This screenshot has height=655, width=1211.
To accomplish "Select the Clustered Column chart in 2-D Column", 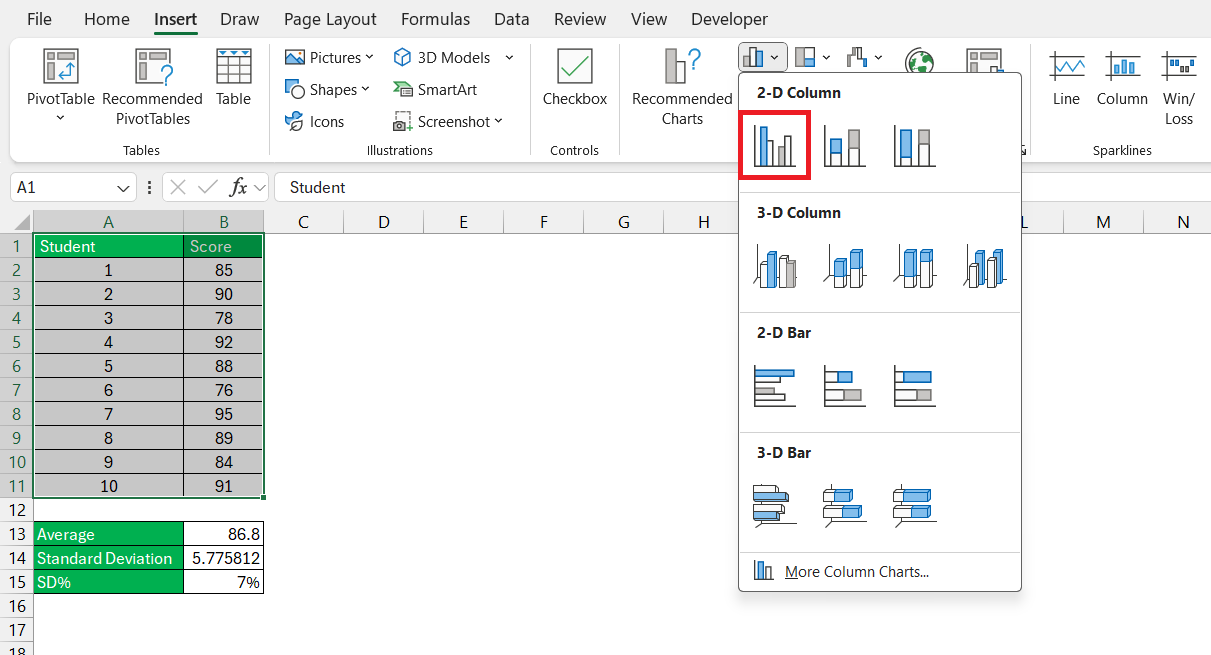I will [x=774, y=146].
